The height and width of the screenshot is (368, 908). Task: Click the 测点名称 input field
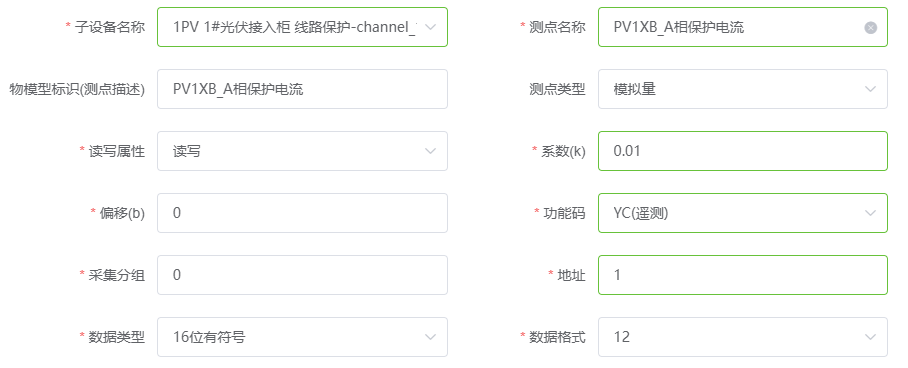(x=742, y=27)
